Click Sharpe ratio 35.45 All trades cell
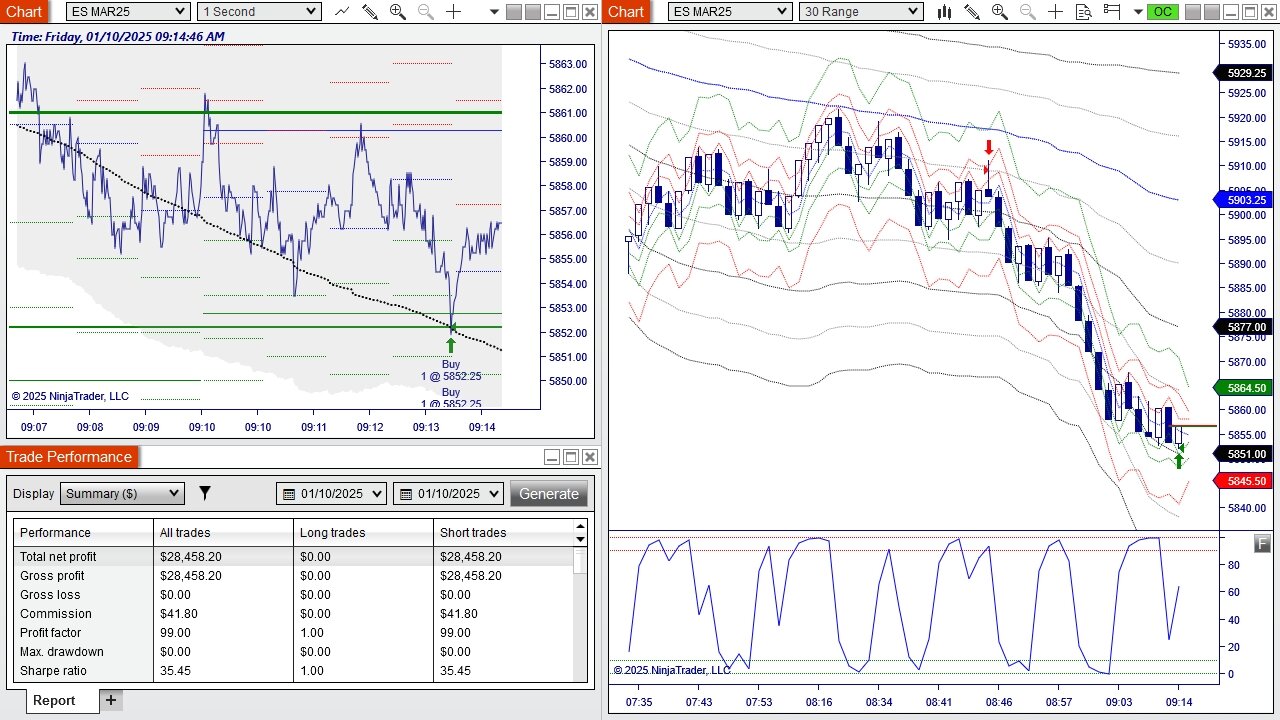The width and height of the screenshot is (1280, 720). [224, 670]
